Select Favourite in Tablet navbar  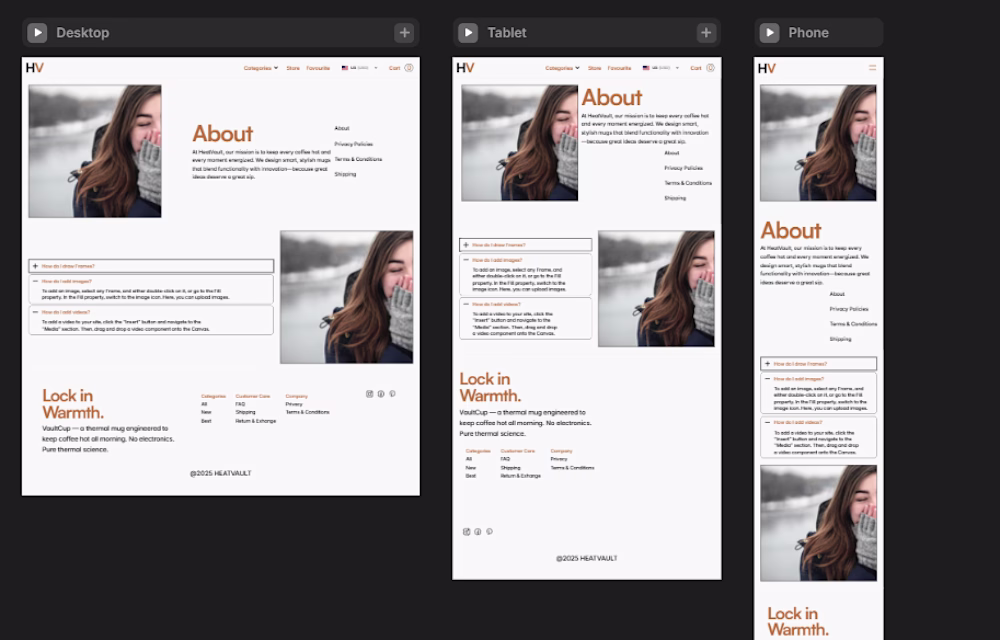point(619,68)
